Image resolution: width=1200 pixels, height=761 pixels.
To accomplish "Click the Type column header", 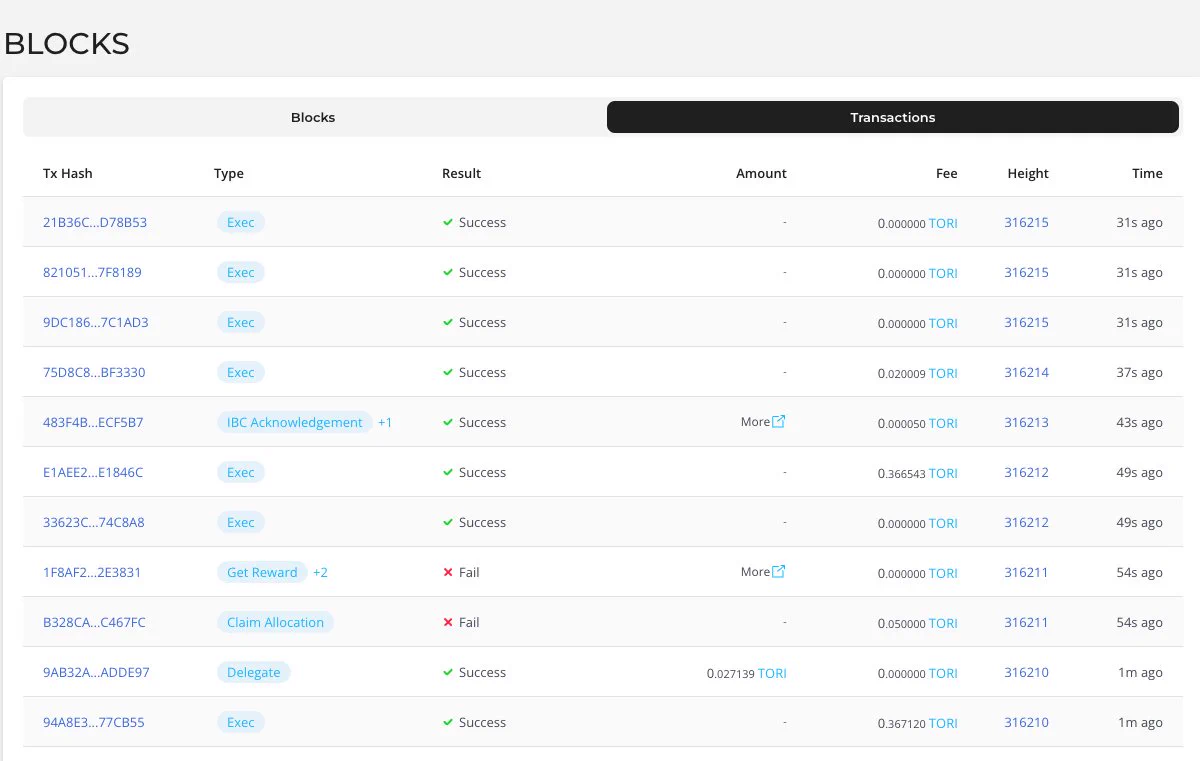I will coord(229,173).
